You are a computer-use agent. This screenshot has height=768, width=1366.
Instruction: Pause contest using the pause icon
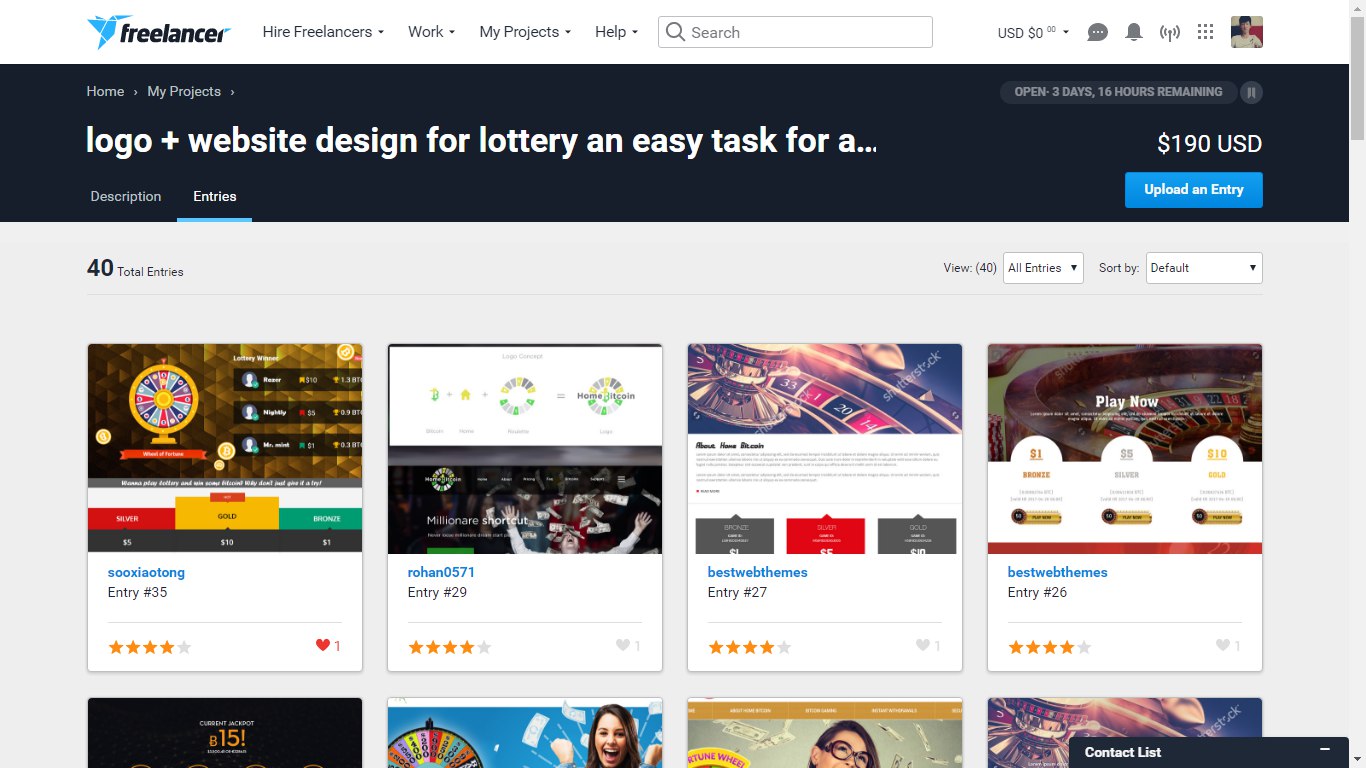(1251, 93)
